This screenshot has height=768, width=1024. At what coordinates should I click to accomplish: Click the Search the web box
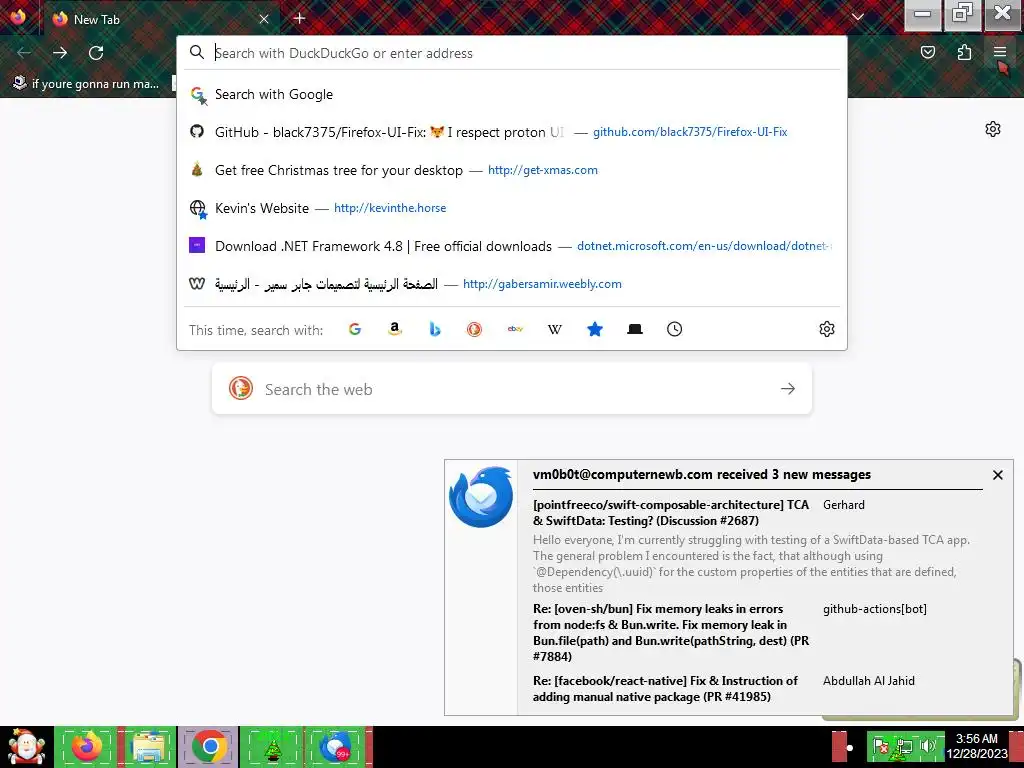pos(512,389)
